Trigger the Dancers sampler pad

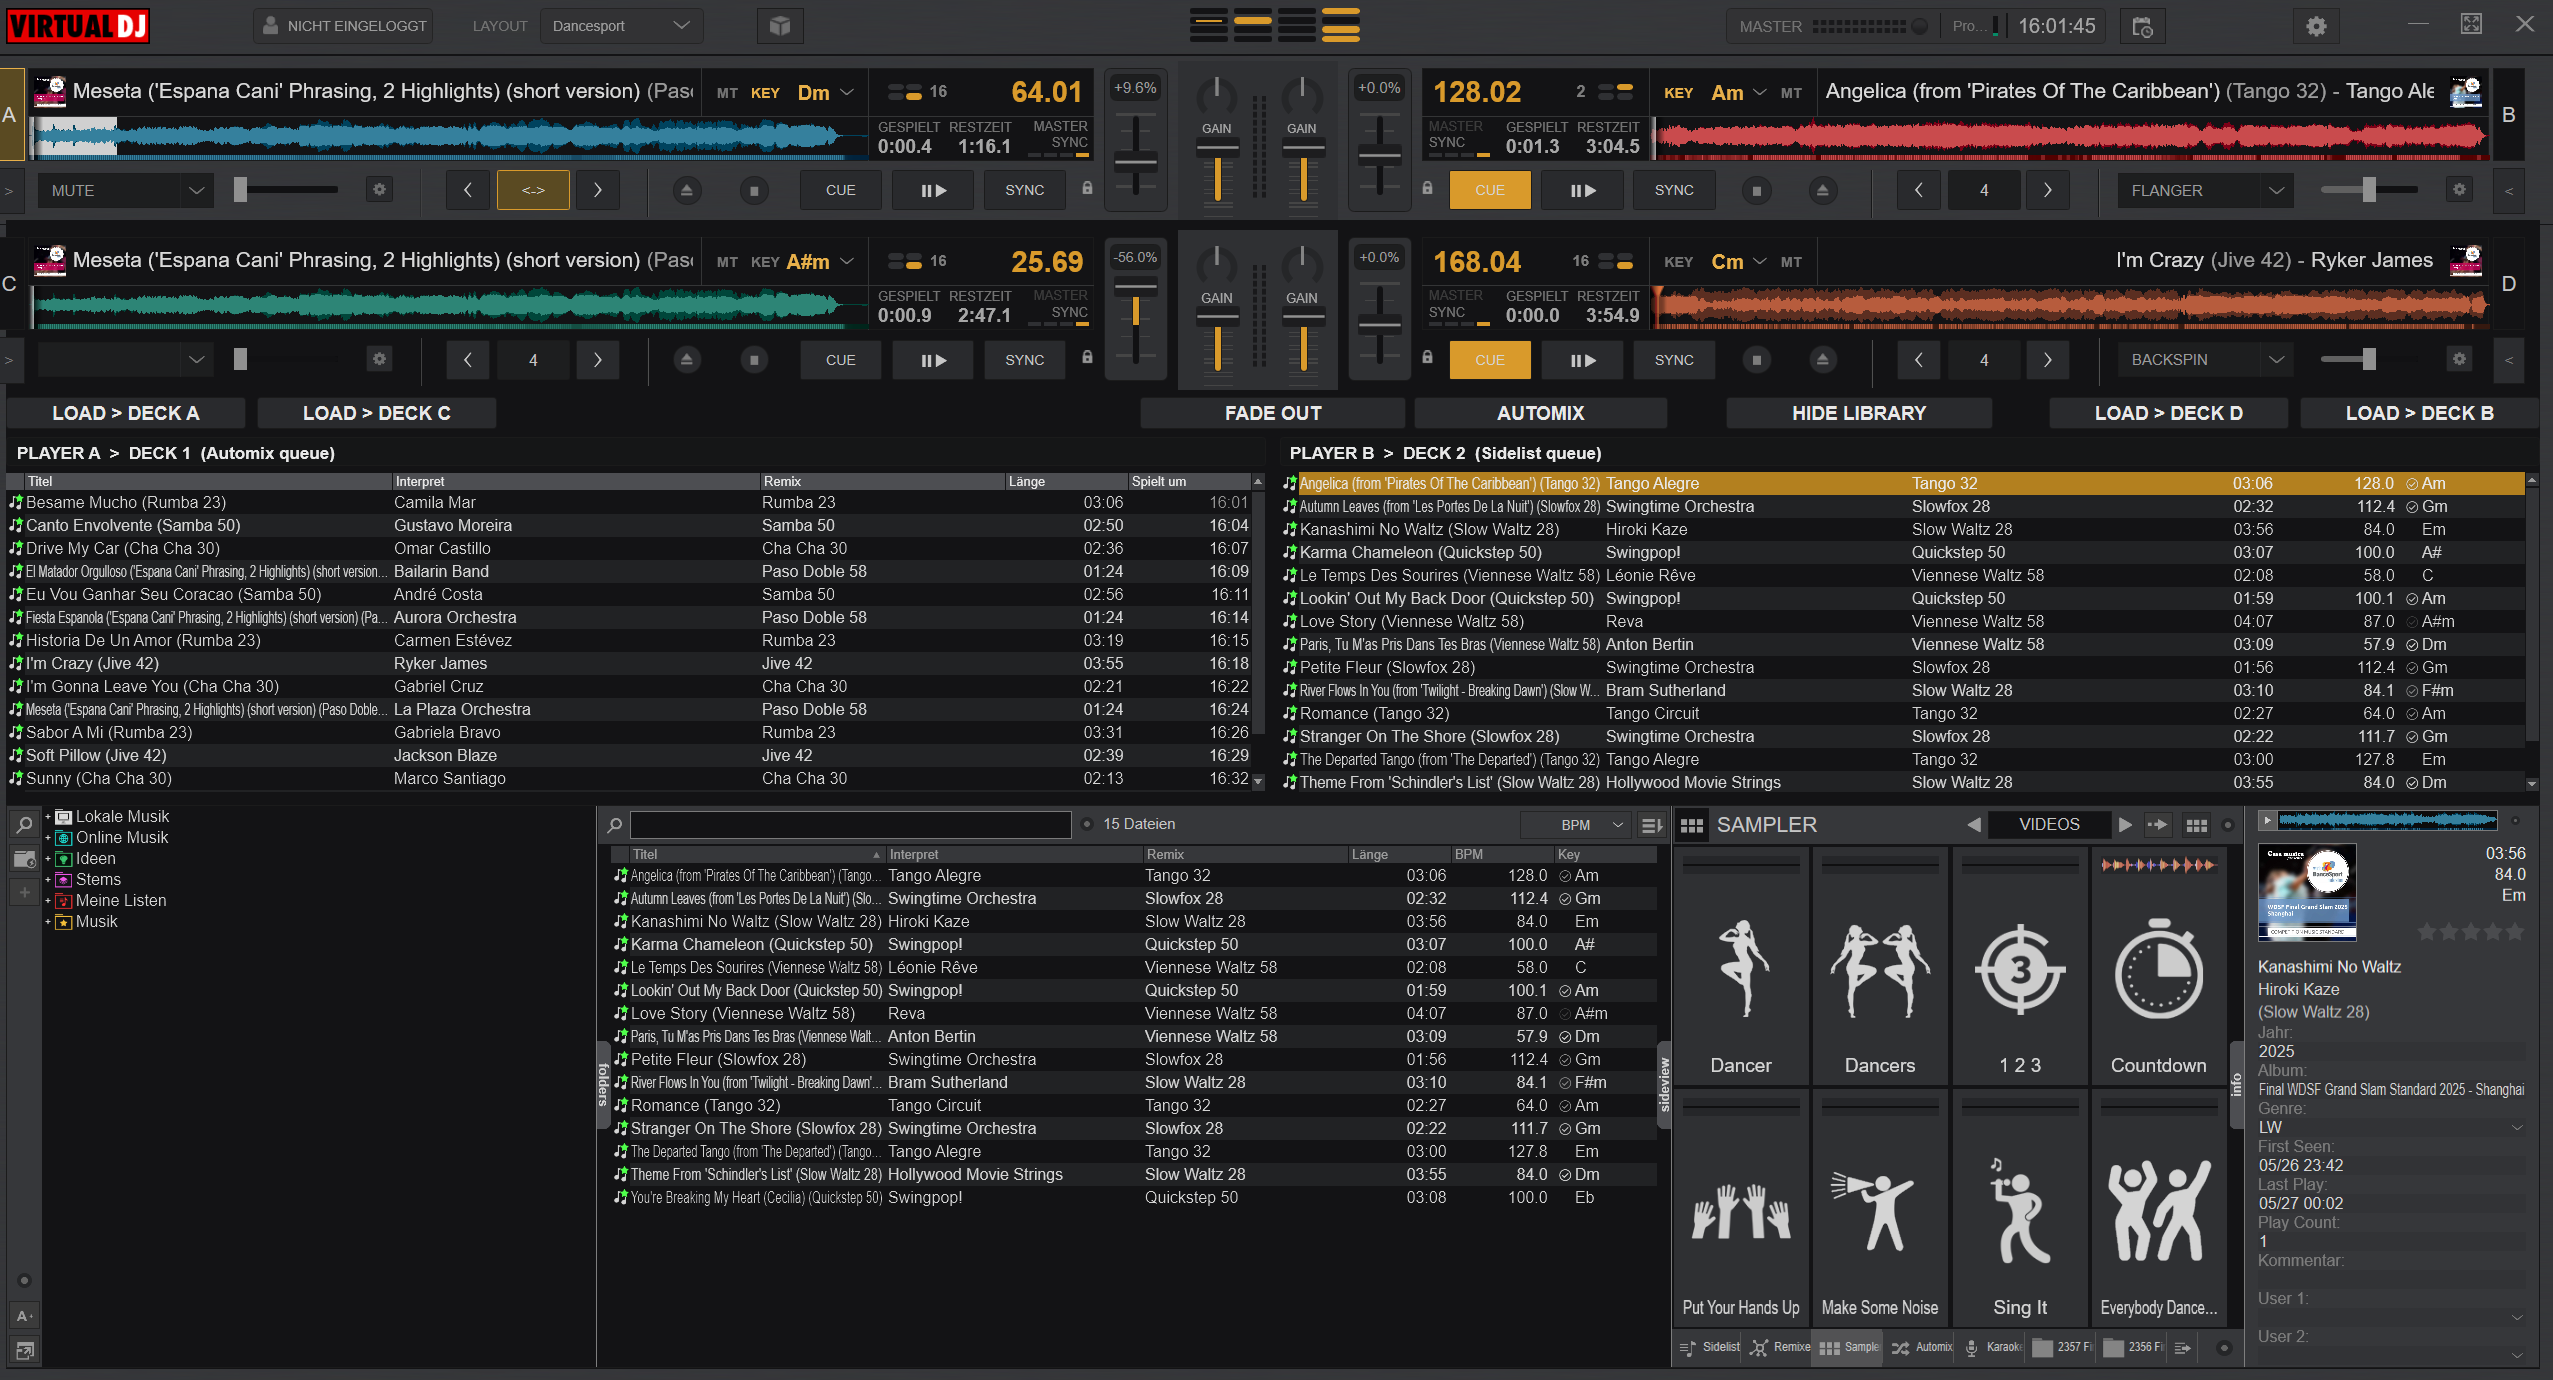point(1880,967)
